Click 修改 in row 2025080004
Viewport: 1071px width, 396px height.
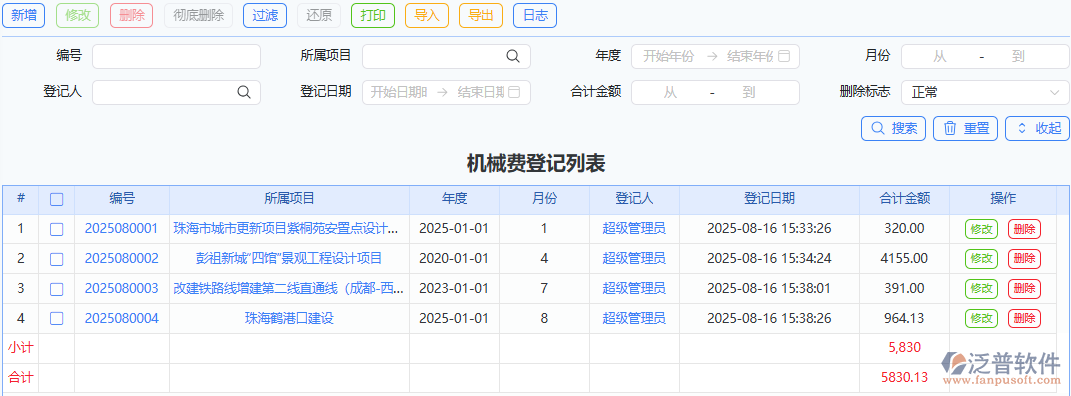pyautogui.click(x=981, y=318)
